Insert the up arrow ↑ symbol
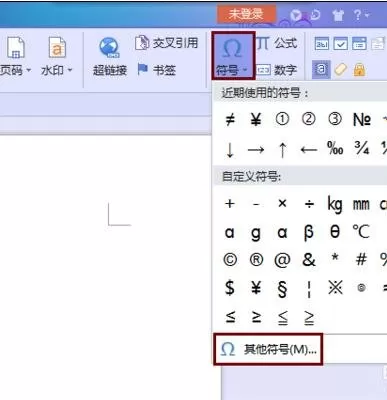Viewport: 387px width, 400px height. [282, 150]
